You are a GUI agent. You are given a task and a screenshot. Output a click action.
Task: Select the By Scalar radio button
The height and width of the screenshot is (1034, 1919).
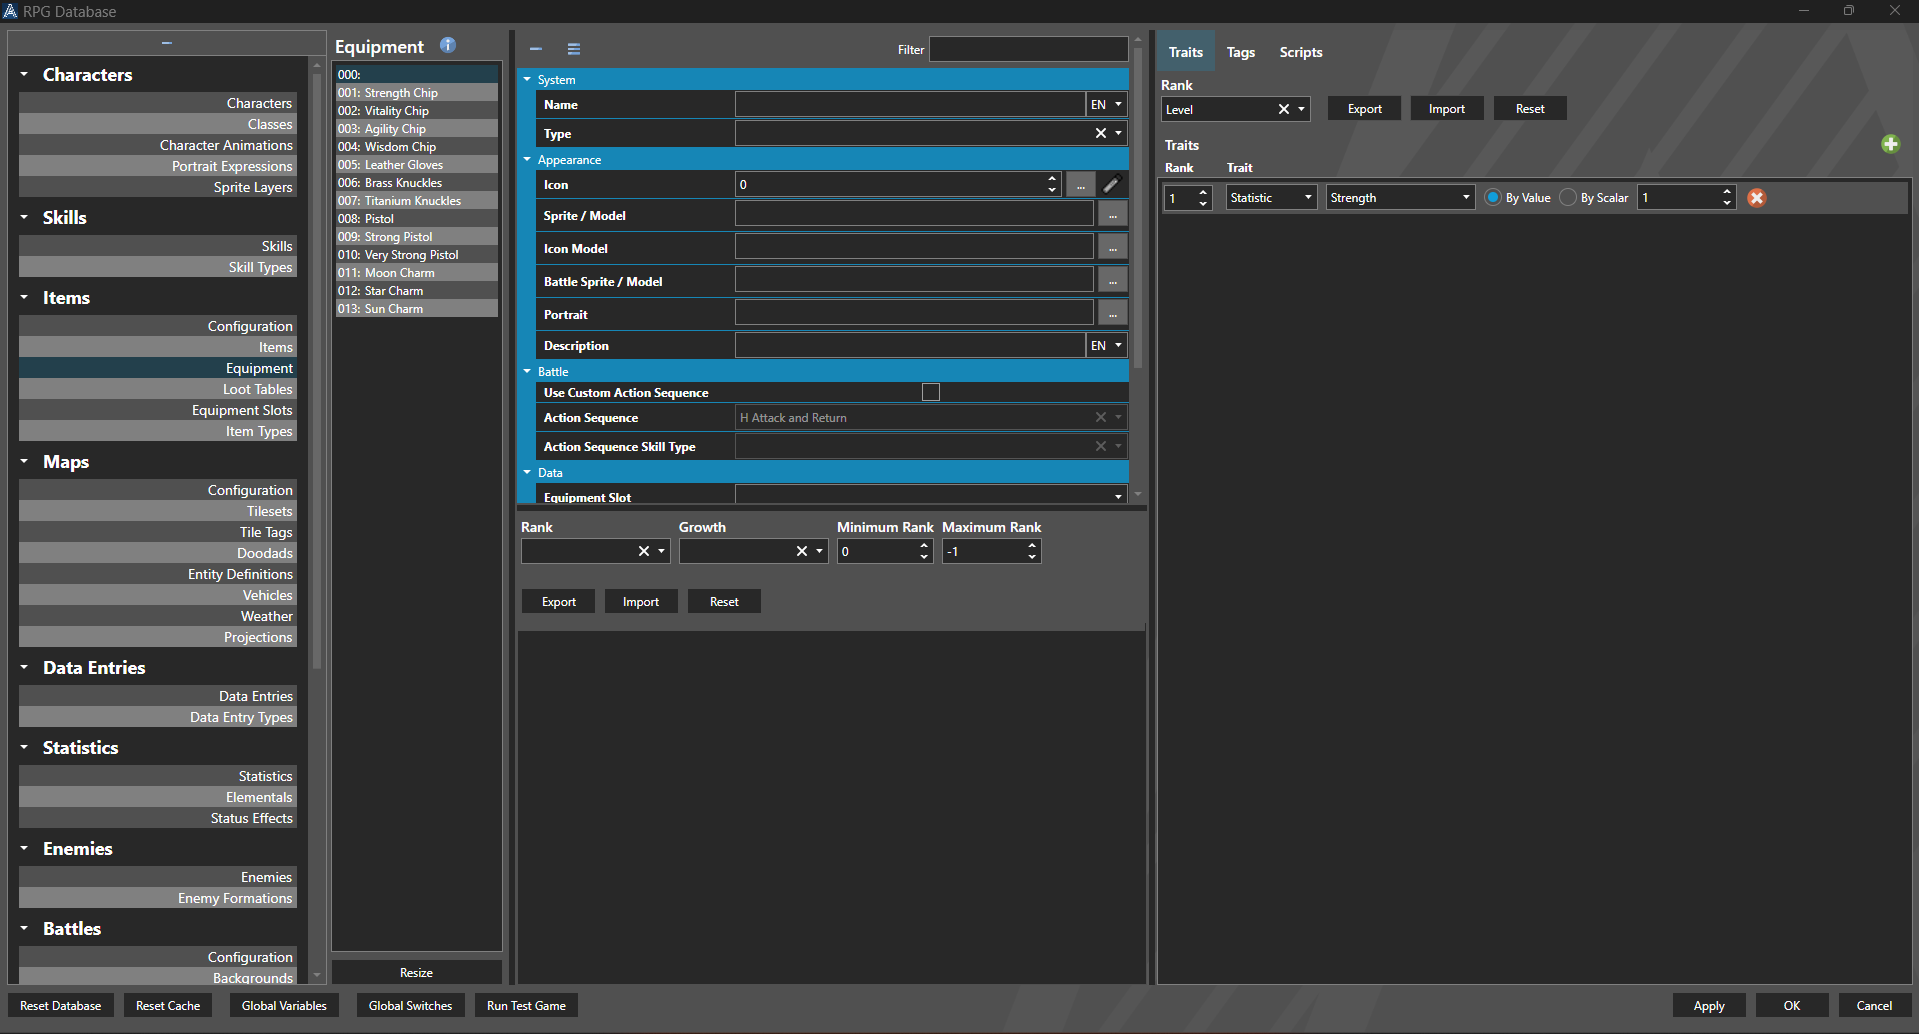[x=1568, y=198]
